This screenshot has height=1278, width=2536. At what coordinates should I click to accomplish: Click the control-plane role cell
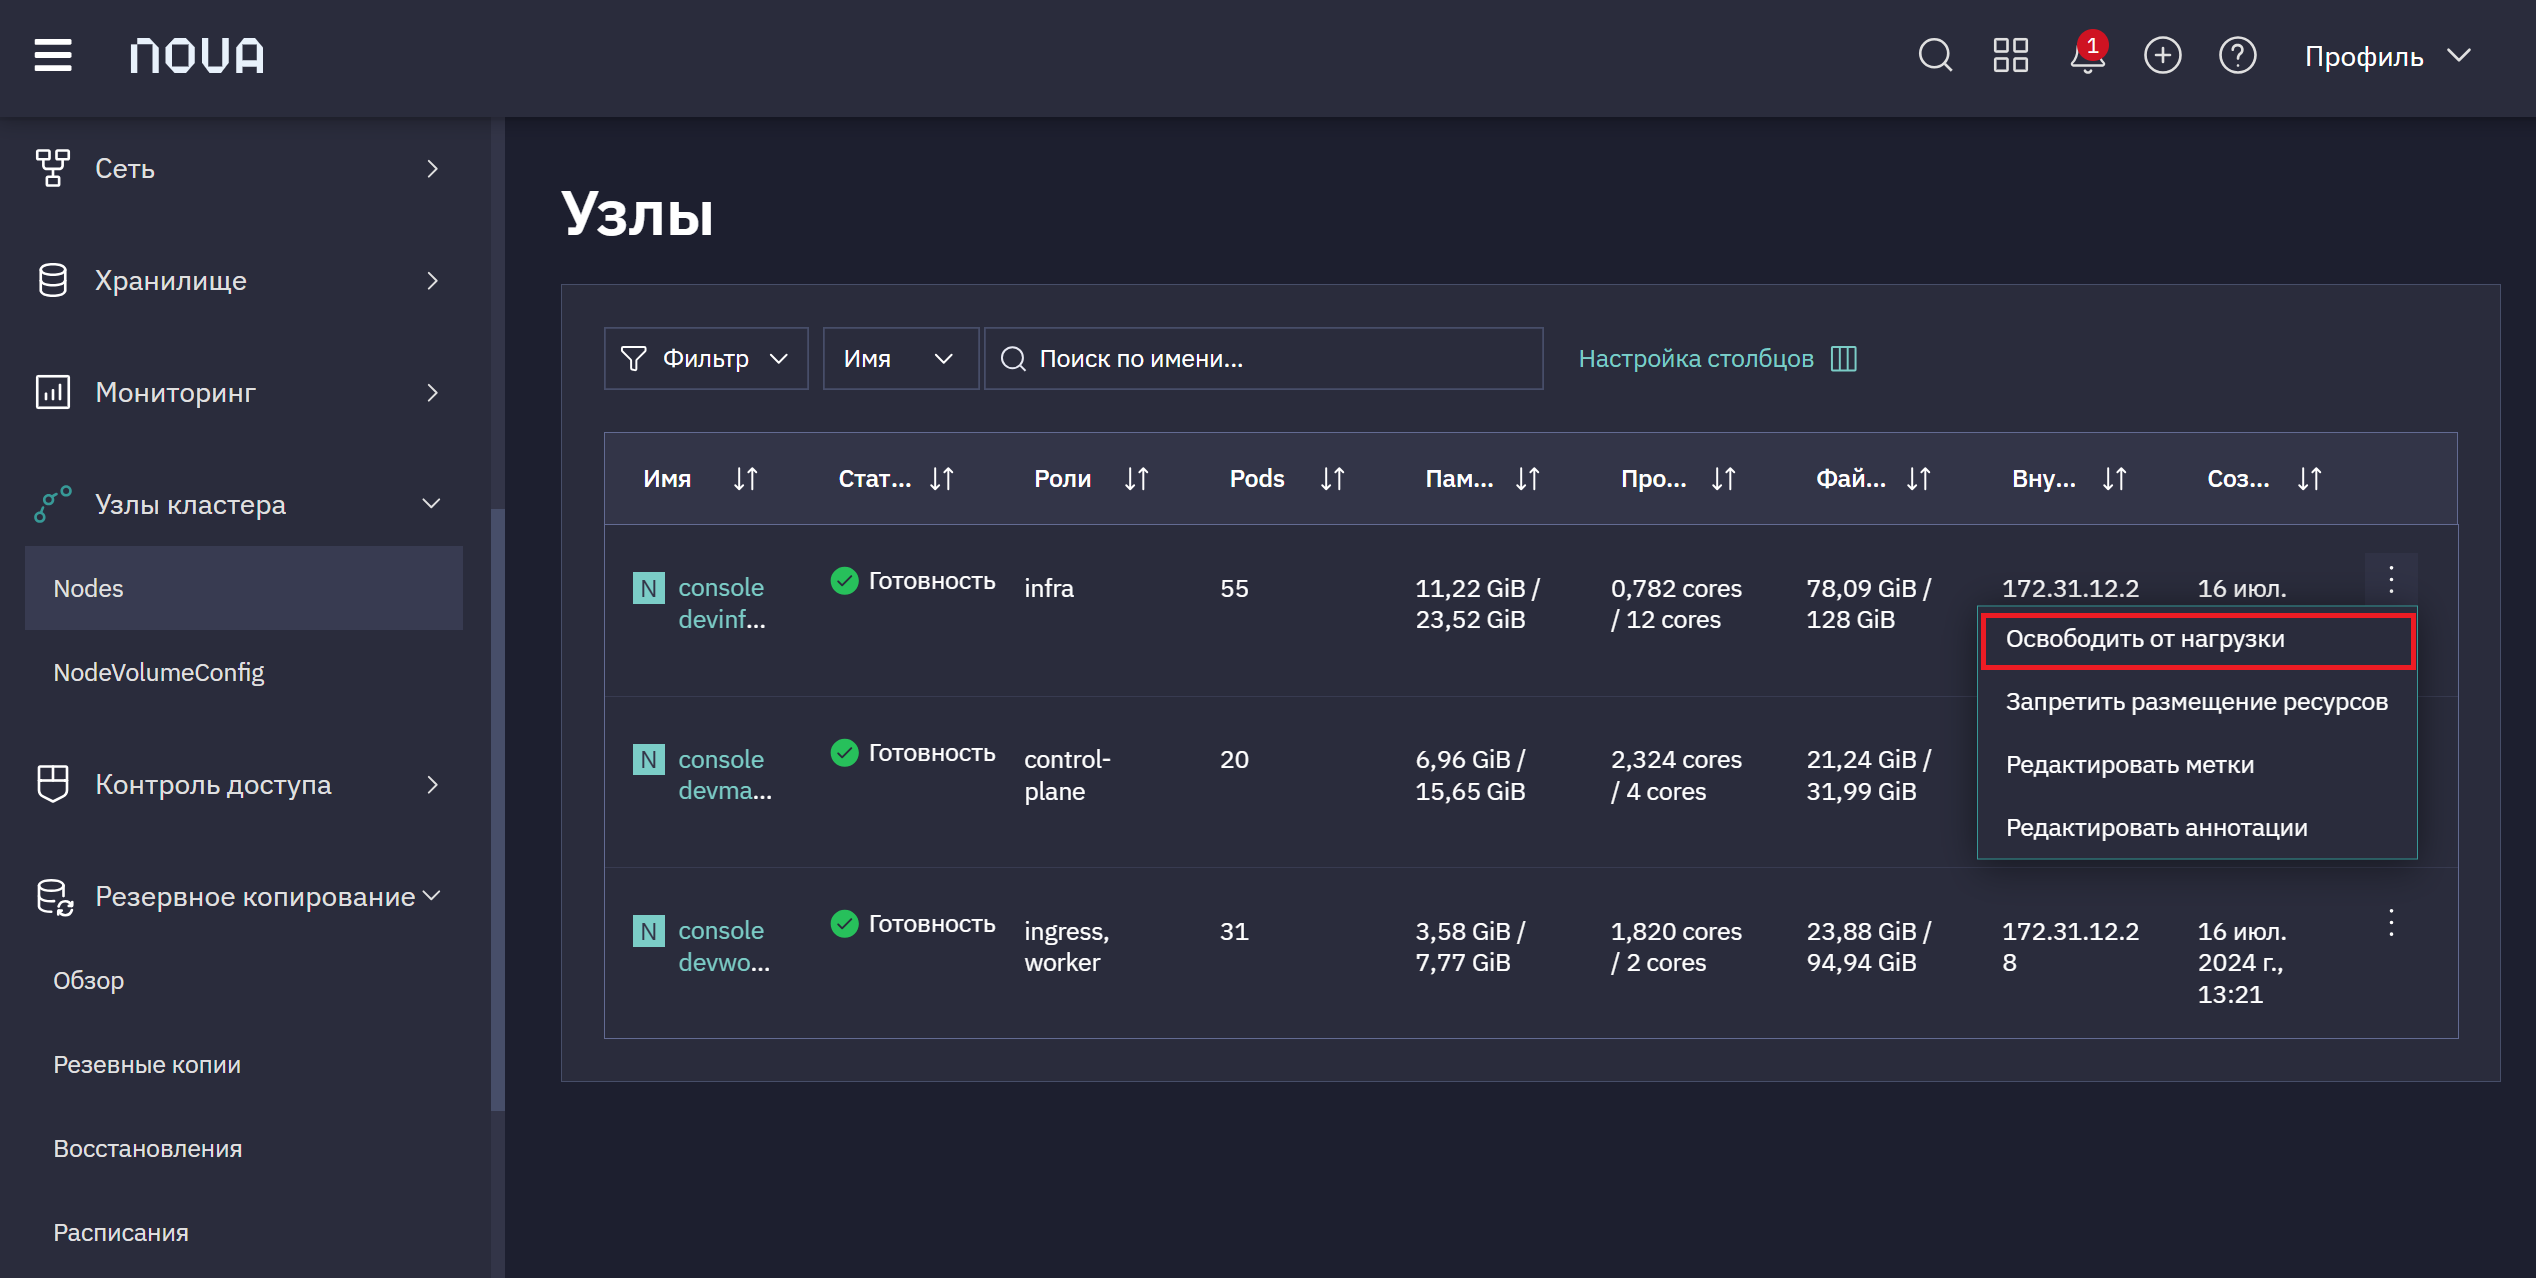(x=1067, y=775)
